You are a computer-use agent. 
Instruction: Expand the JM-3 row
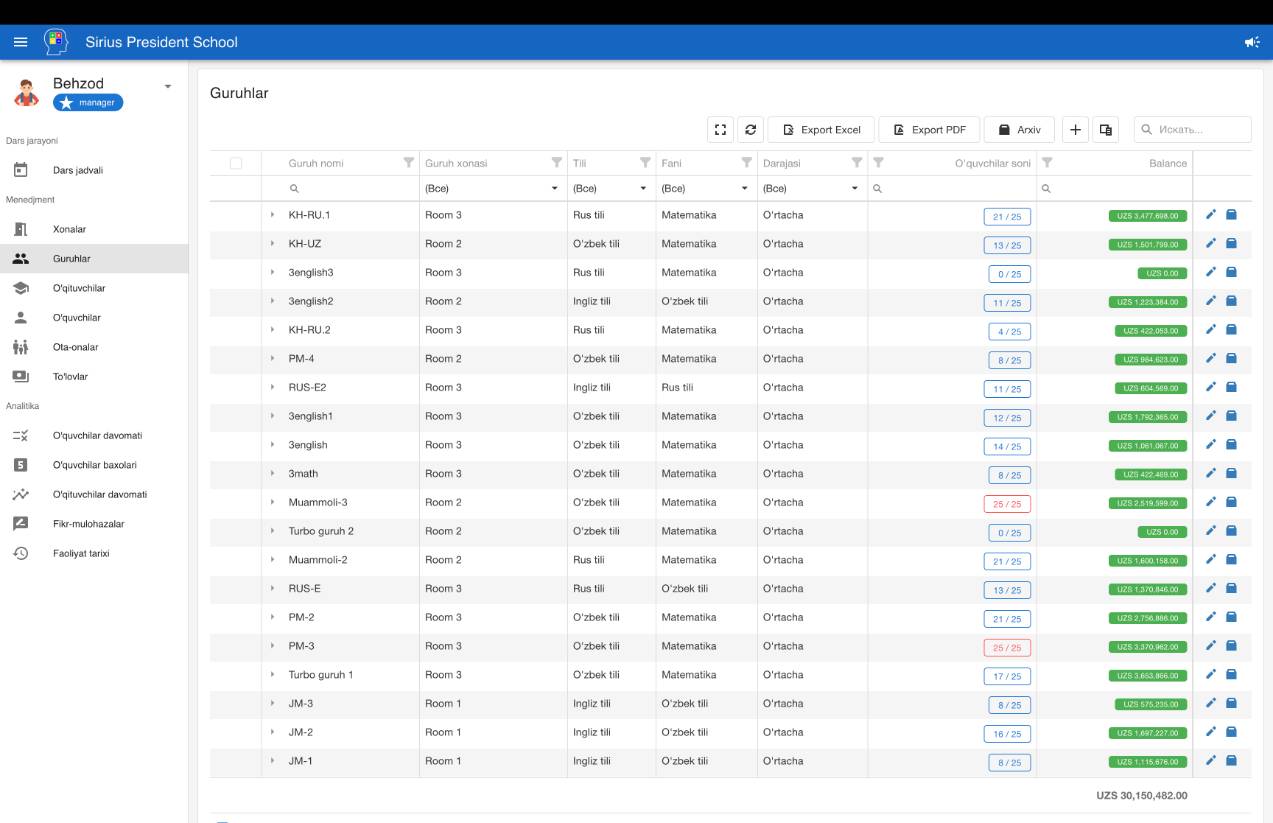pyautogui.click(x=272, y=704)
